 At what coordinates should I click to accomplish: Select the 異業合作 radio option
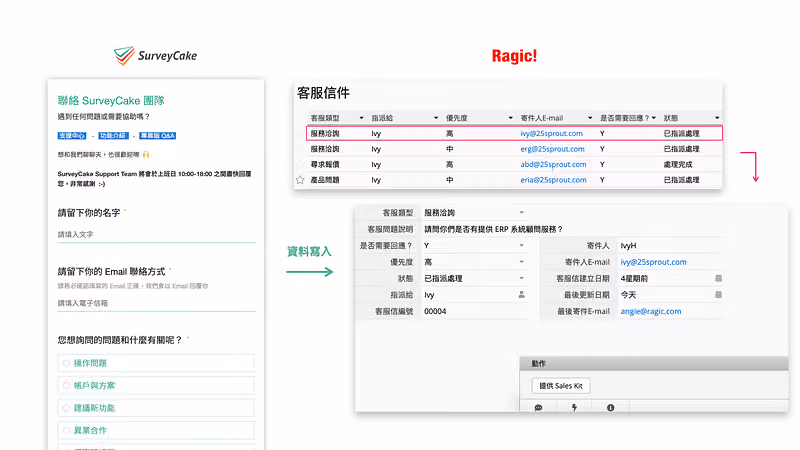tap(66, 430)
